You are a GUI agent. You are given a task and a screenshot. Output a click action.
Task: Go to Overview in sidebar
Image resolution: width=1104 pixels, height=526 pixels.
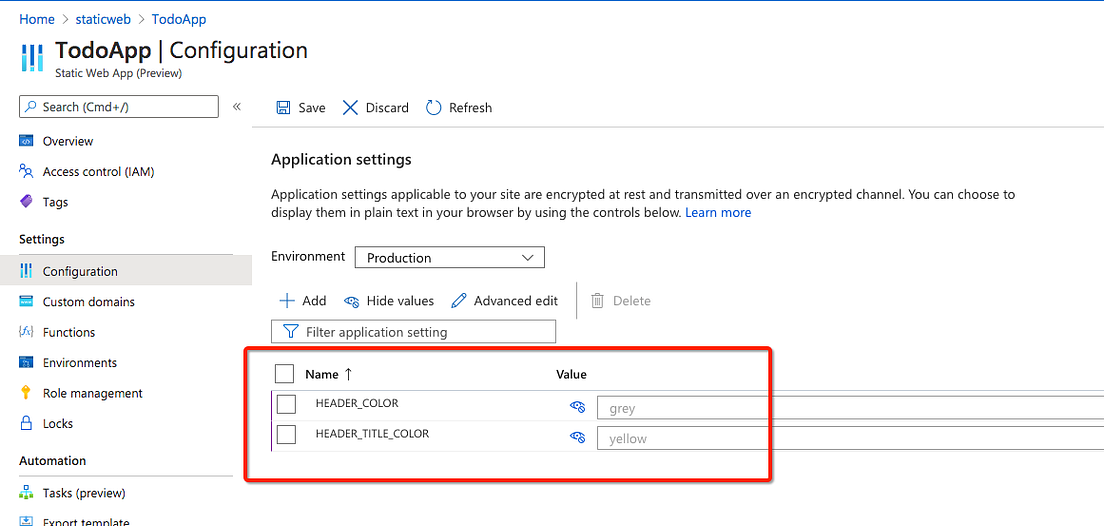(x=67, y=141)
